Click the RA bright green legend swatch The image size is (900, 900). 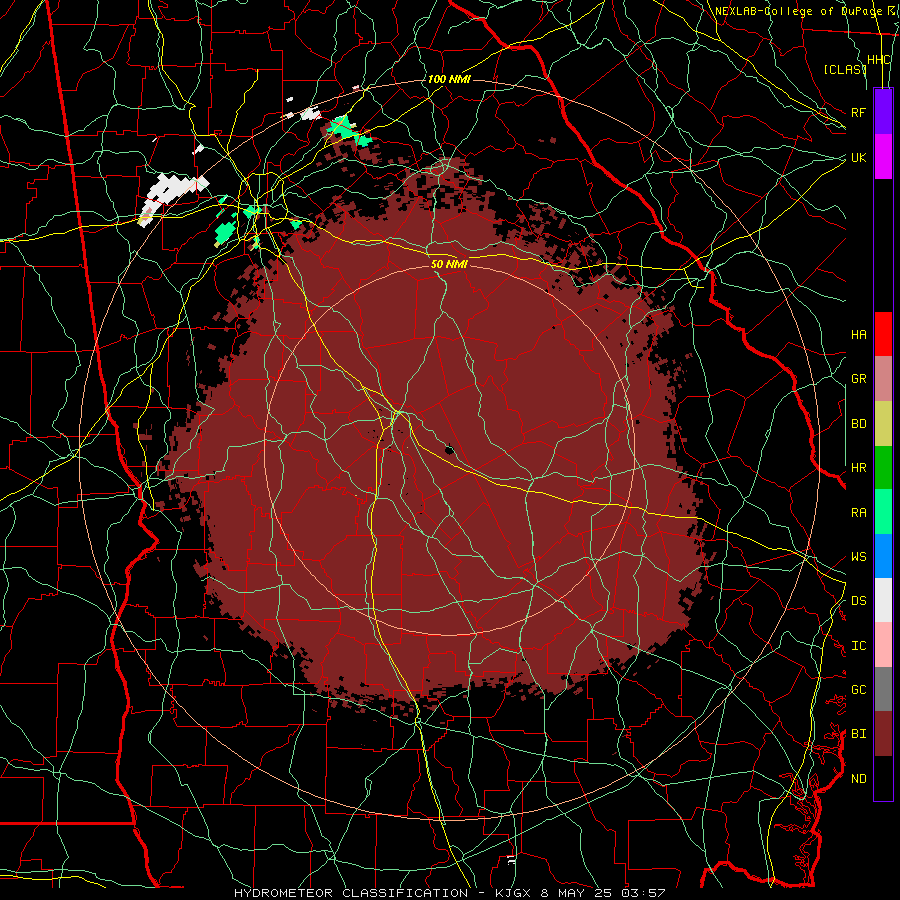coord(883,512)
